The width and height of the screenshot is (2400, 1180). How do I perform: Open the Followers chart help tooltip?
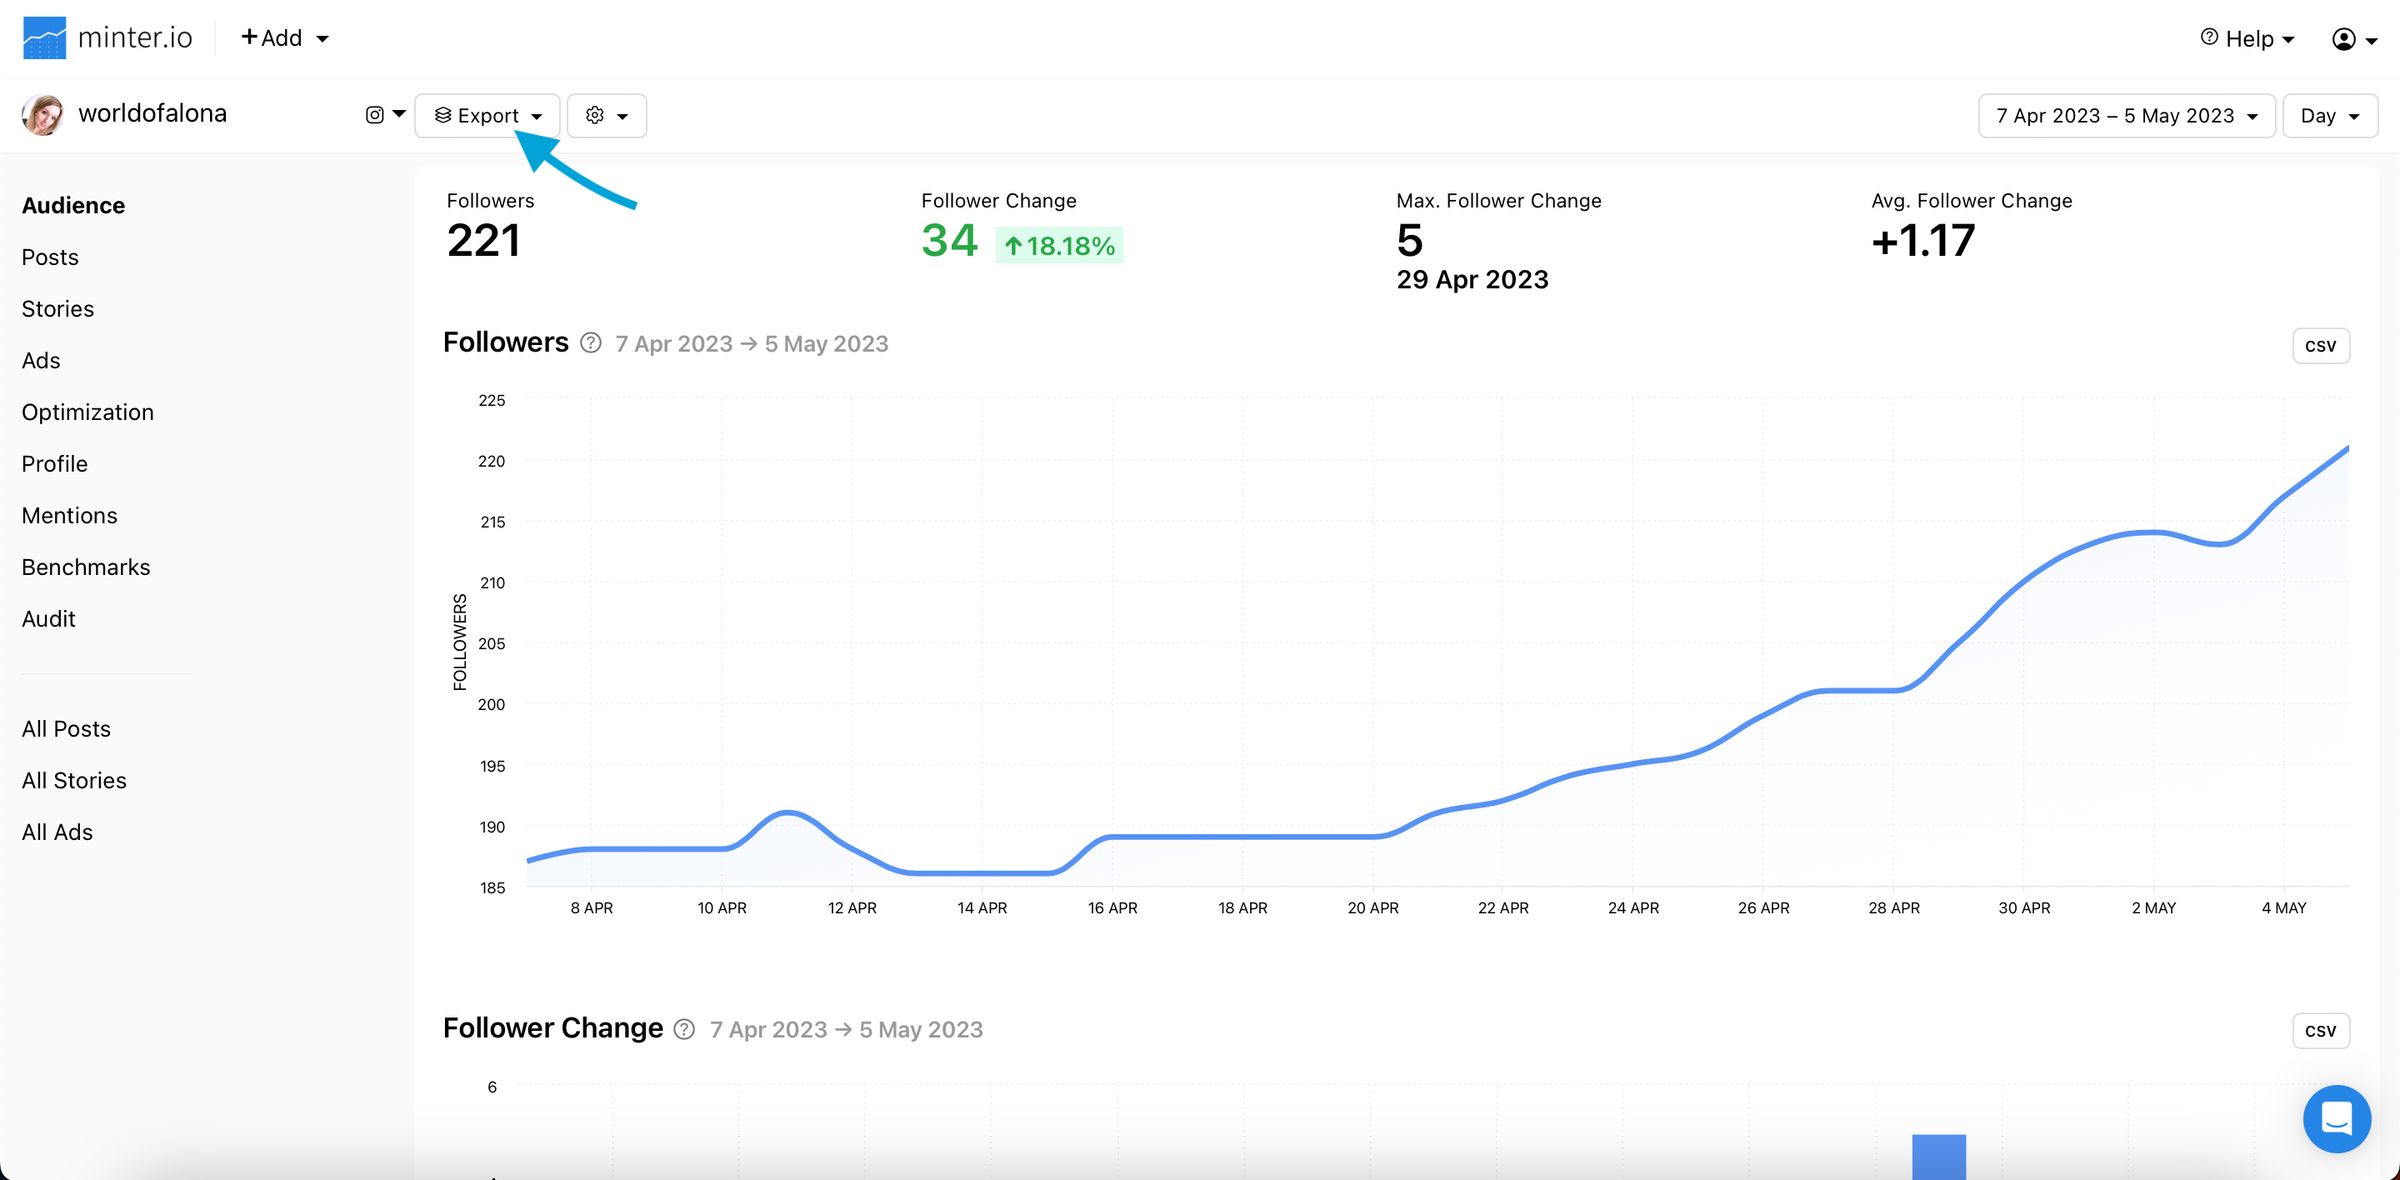[590, 342]
